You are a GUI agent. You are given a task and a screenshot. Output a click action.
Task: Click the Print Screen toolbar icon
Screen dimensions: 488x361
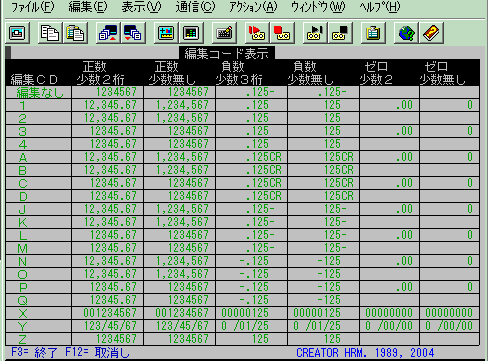tap(17, 33)
